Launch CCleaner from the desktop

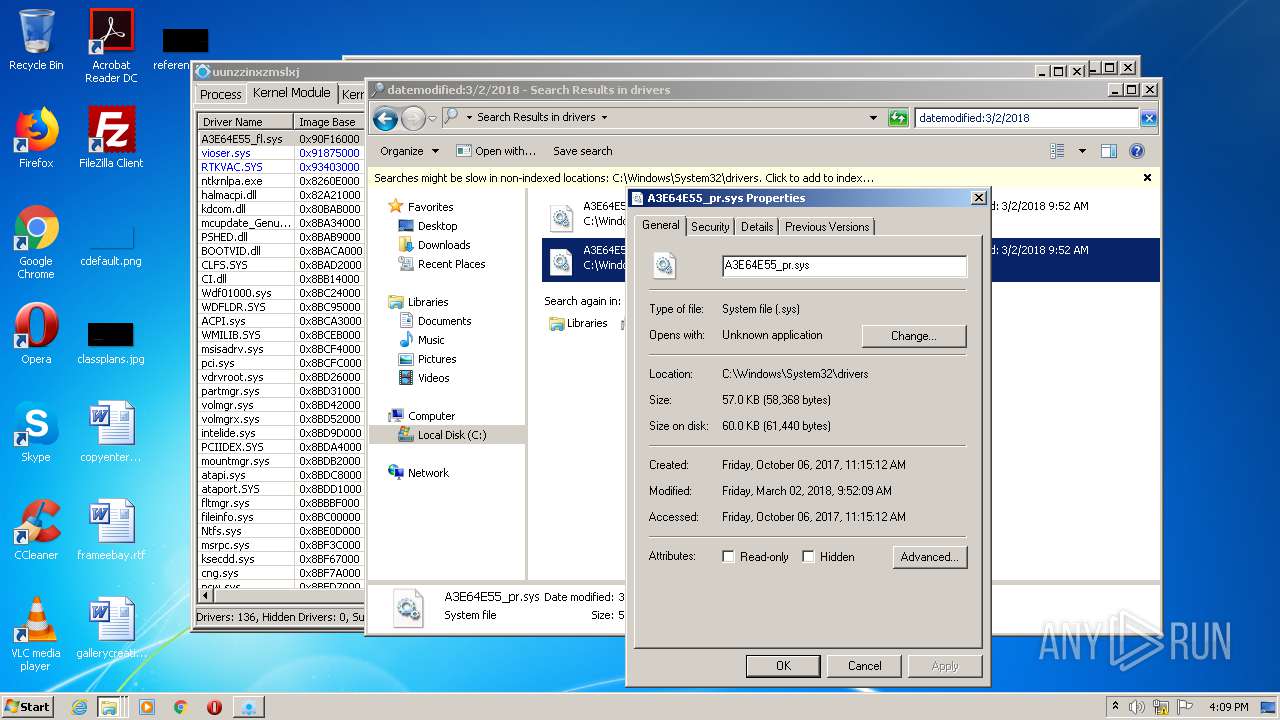[36, 530]
